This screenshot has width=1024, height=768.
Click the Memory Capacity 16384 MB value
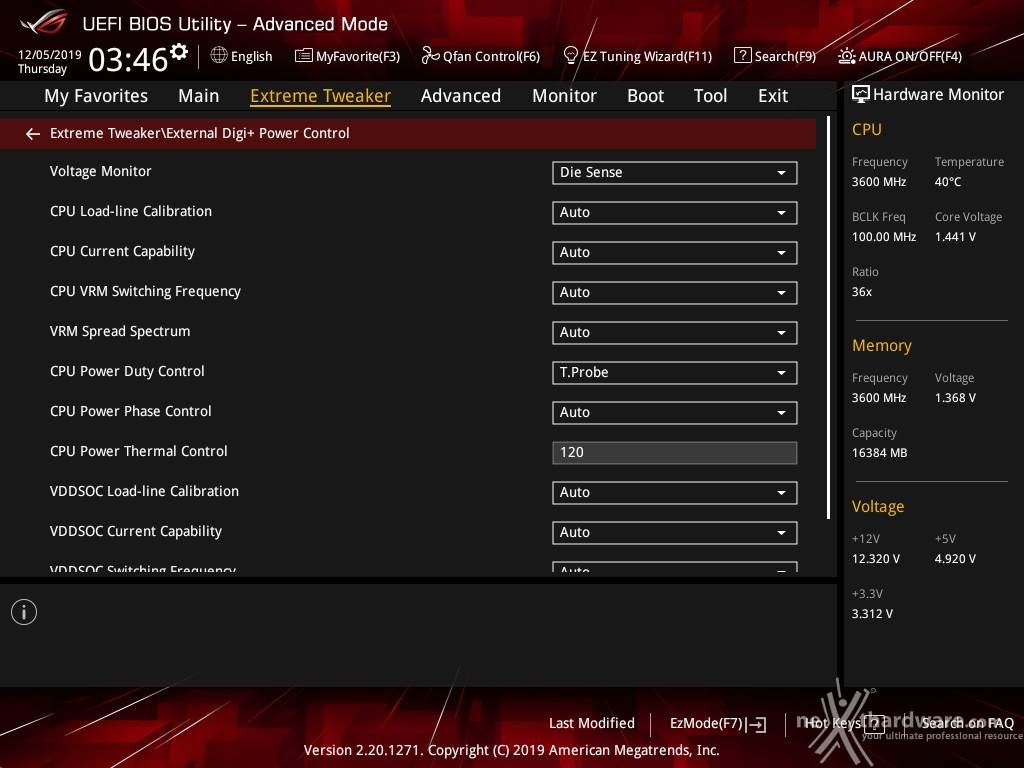pyautogui.click(x=880, y=453)
